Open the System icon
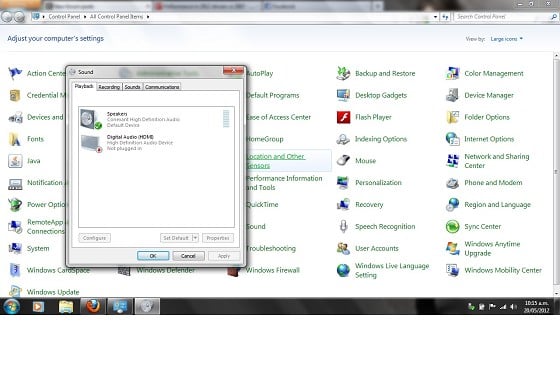The height and width of the screenshot is (378, 560). click(15, 248)
